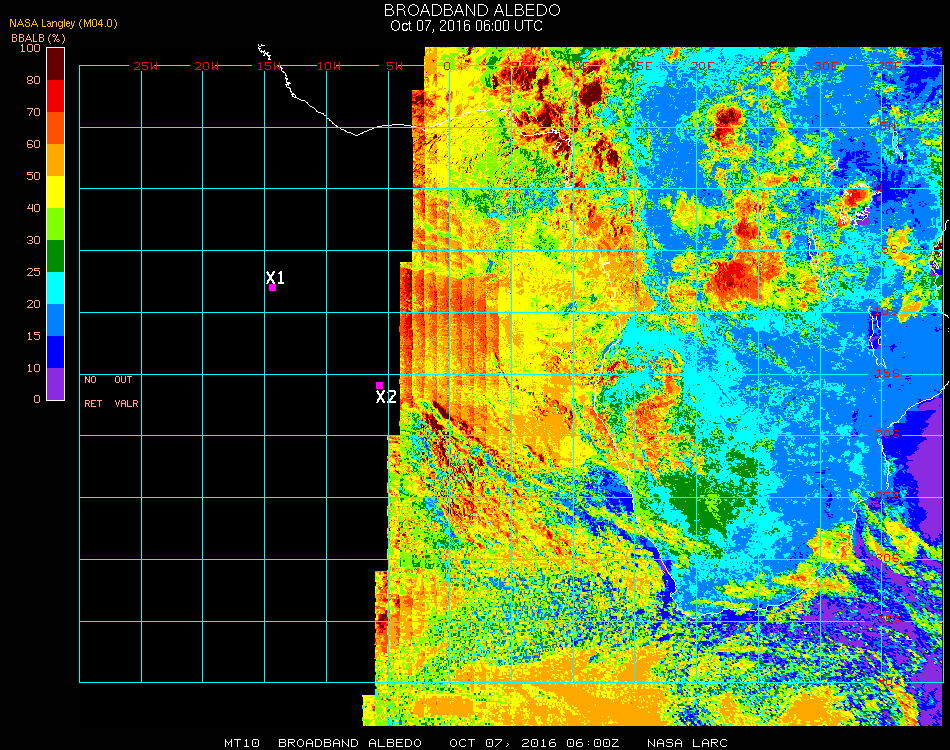Click the 5W longitude label
This screenshot has width=950, height=750.
[x=394, y=66]
